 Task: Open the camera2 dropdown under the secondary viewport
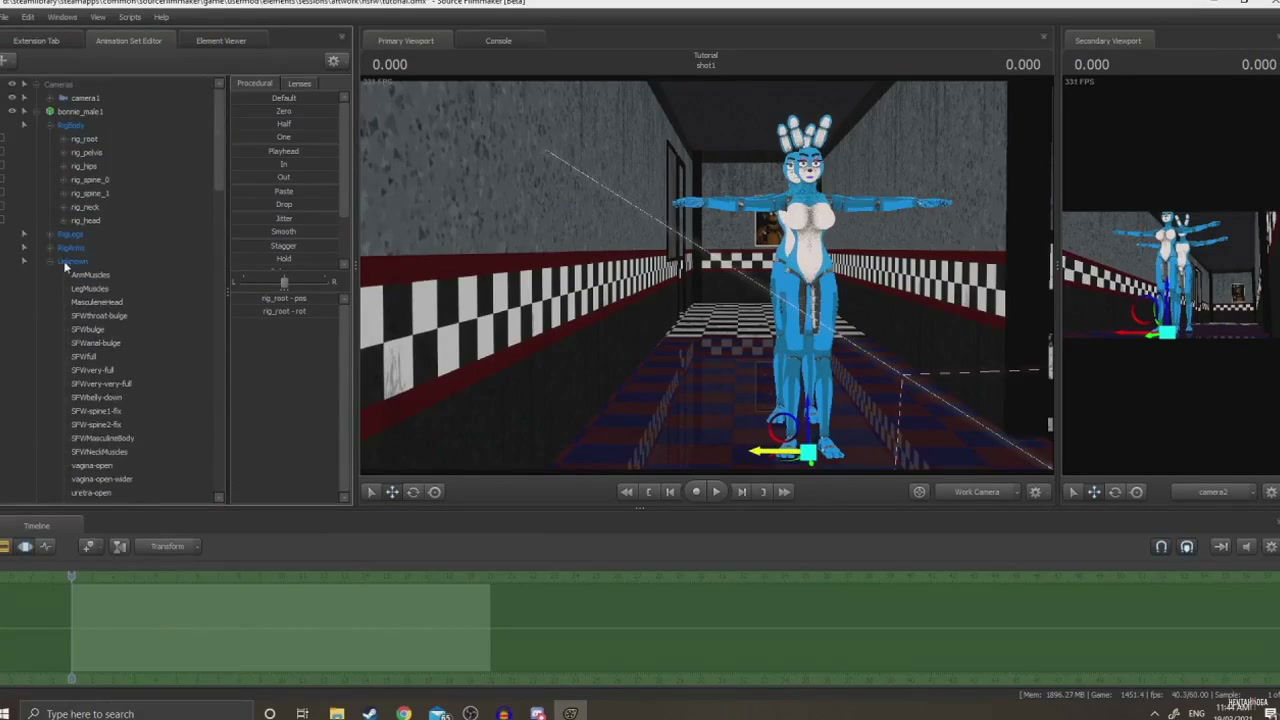coord(1212,491)
